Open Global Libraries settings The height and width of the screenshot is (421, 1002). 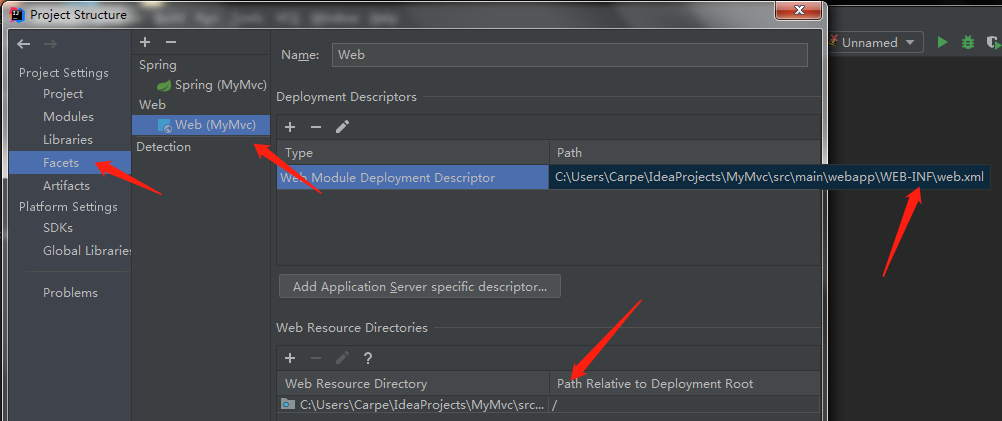86,251
